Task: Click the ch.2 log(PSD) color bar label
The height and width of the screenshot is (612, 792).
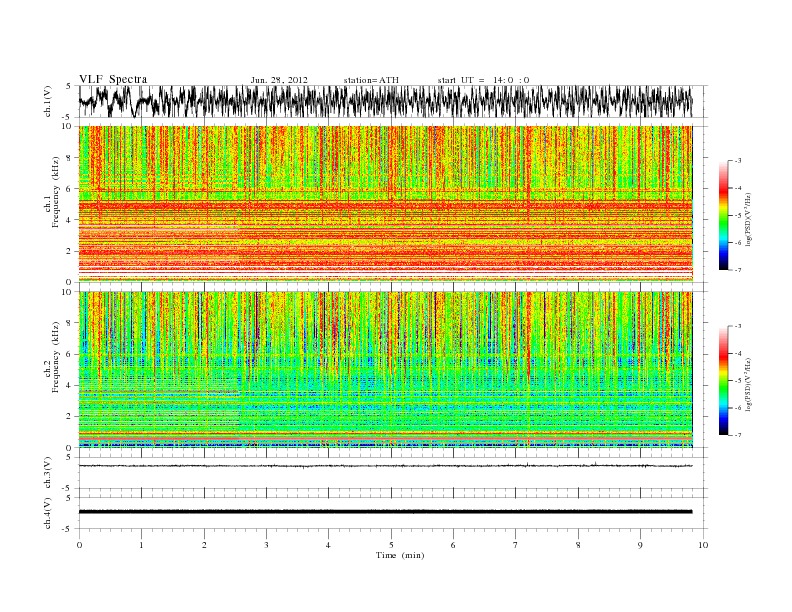Action: tap(749, 383)
